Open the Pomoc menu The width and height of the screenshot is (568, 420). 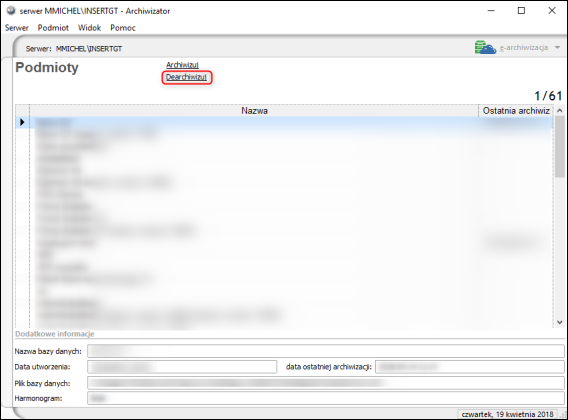(123, 28)
